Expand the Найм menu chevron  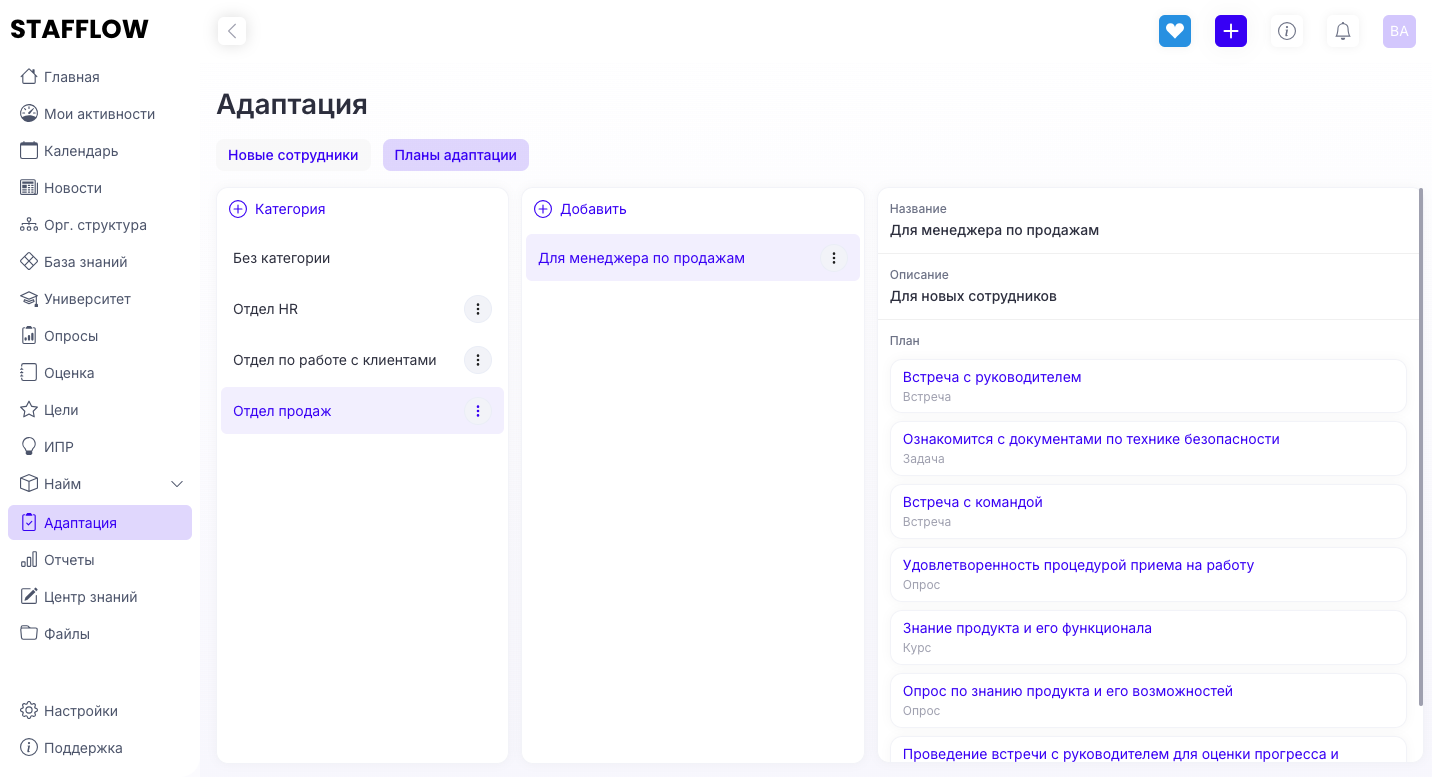coord(177,484)
